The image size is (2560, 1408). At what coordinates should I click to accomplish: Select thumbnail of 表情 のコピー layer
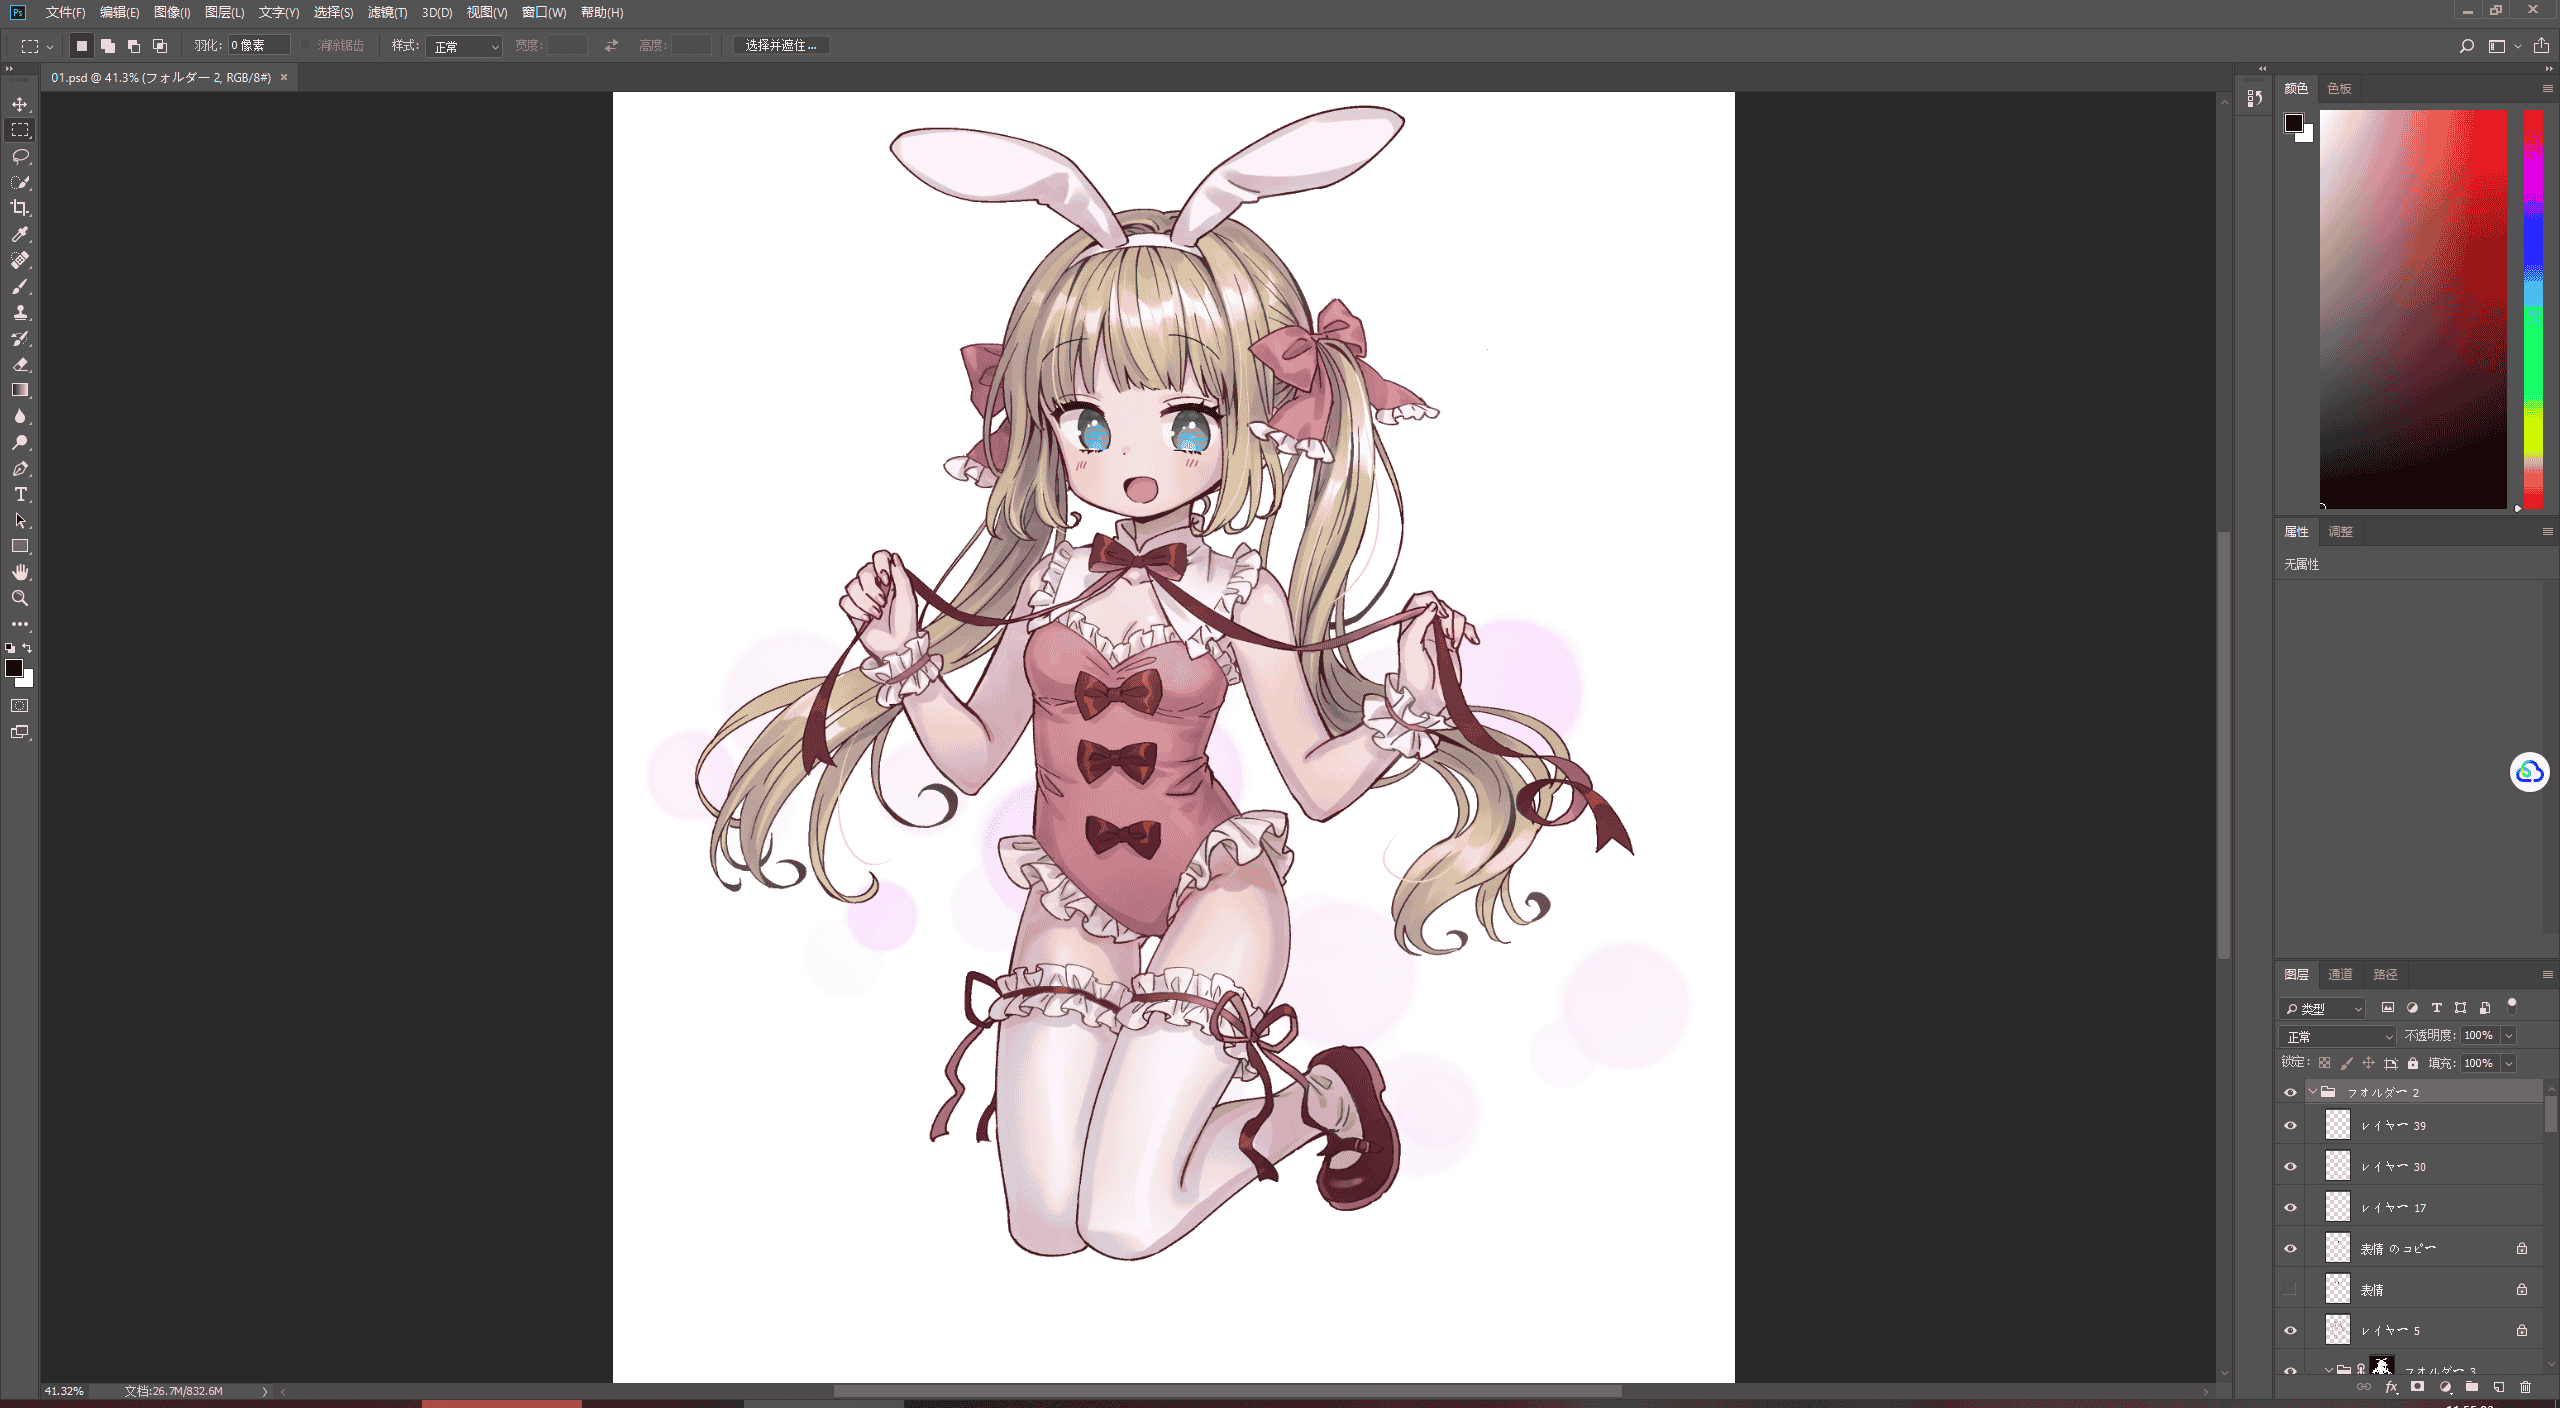point(2337,1248)
